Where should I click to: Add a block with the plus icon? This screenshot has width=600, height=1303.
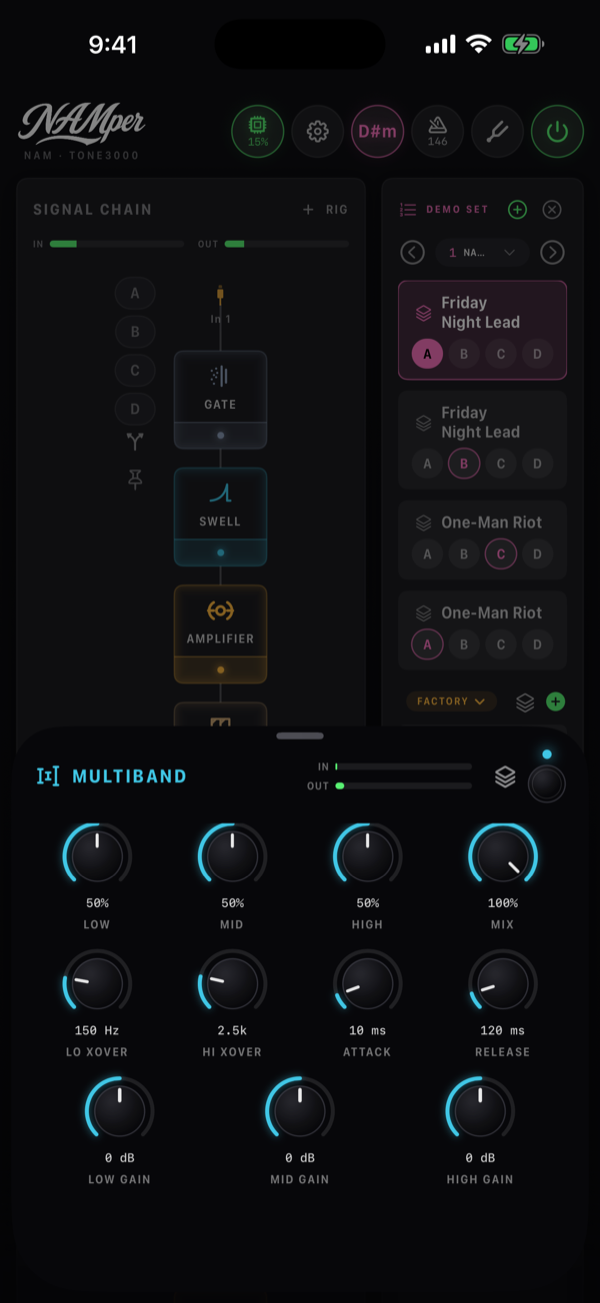point(308,209)
